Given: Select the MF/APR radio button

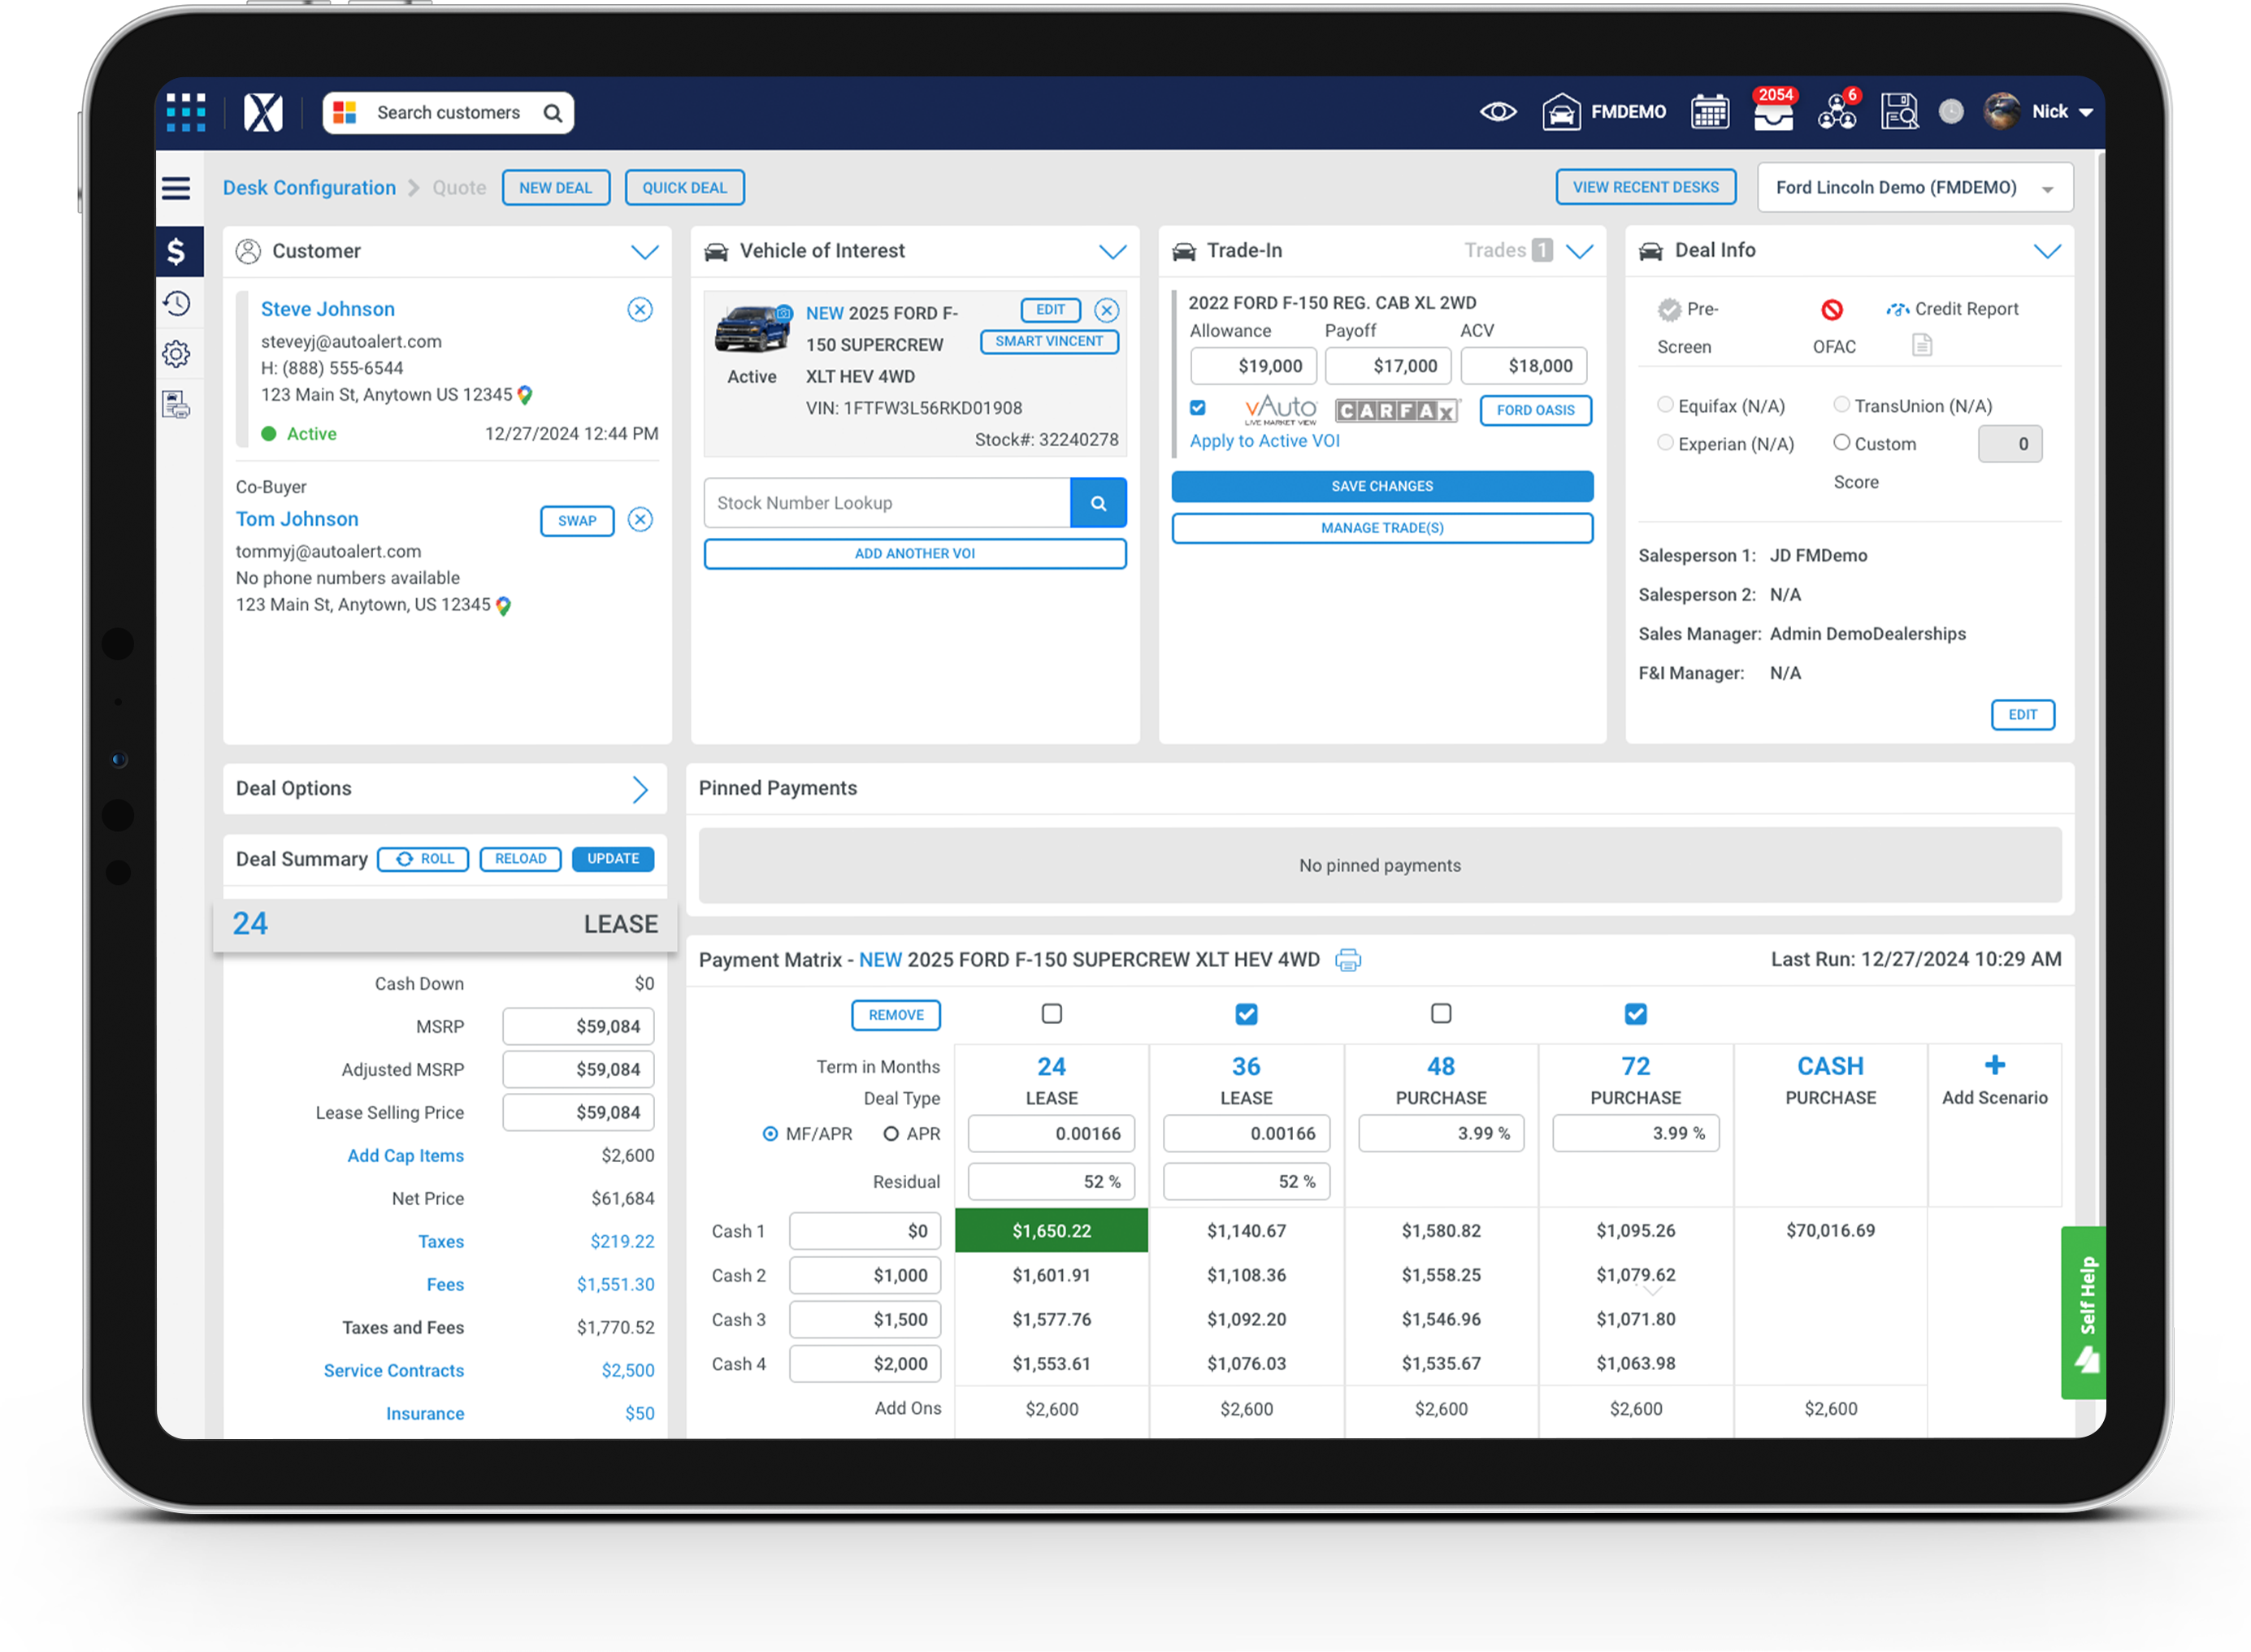Looking at the screenshot, I should 770,1134.
